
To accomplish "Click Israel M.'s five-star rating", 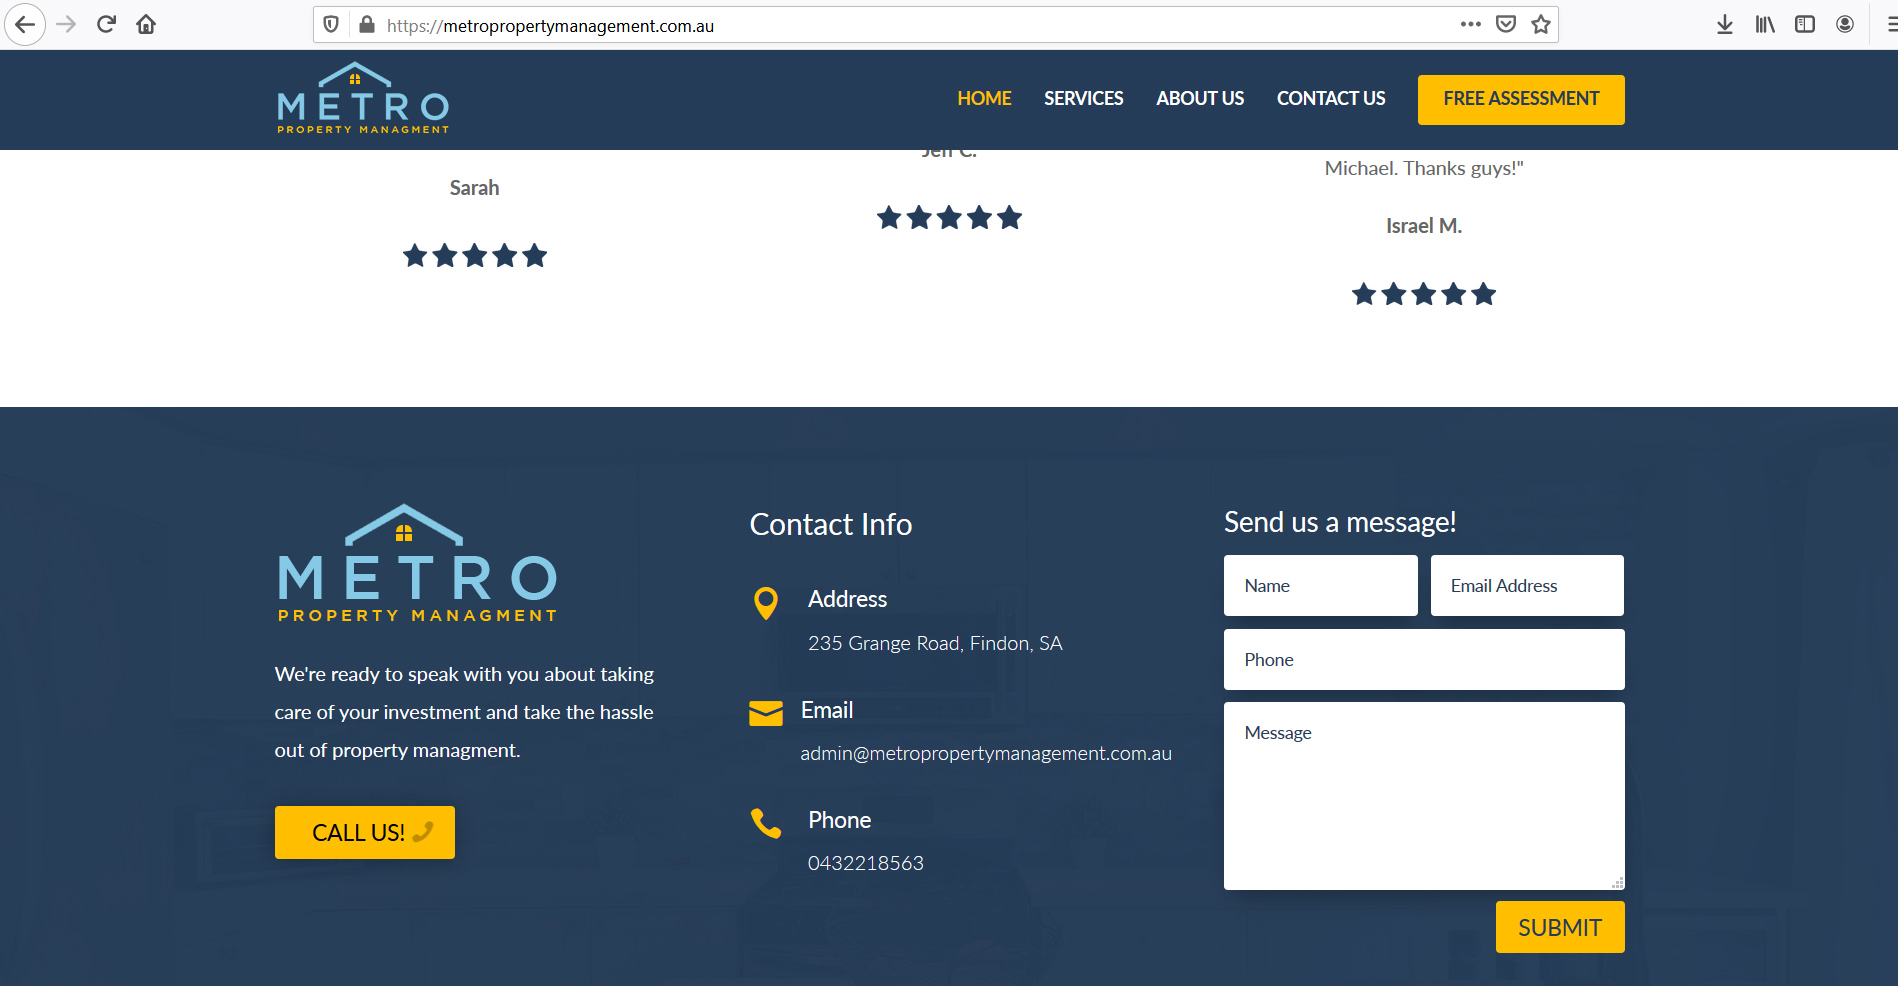I will (1424, 294).
